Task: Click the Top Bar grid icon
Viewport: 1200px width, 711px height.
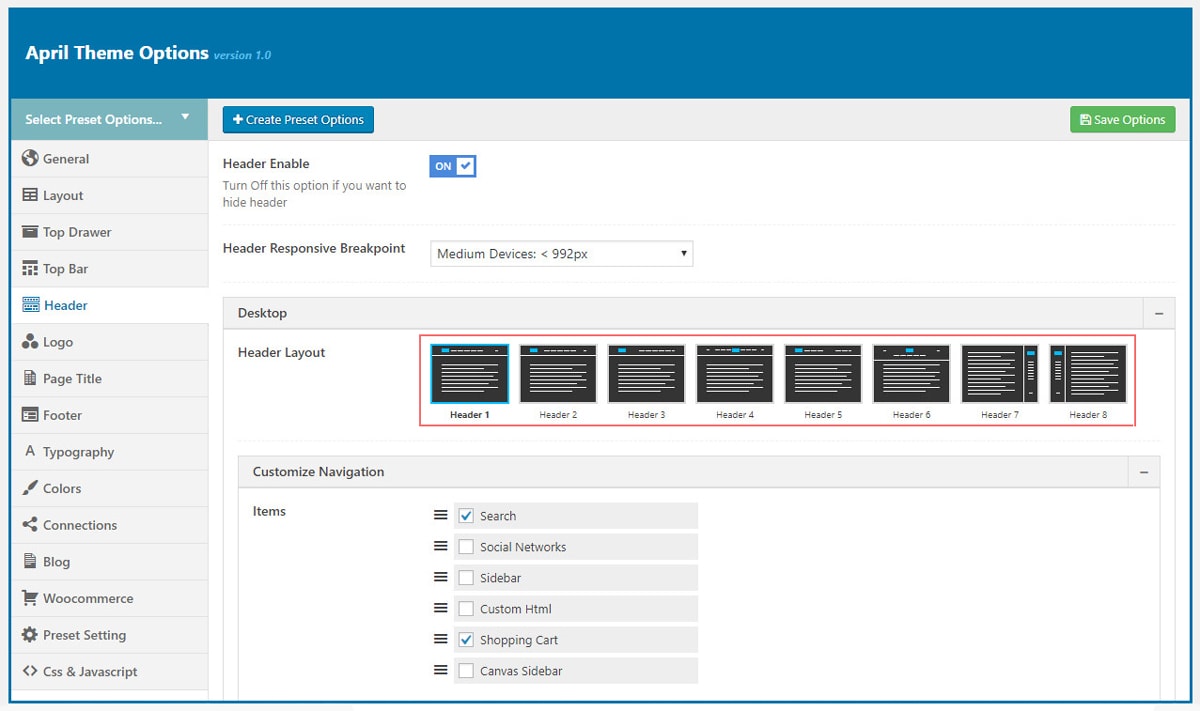Action: tap(30, 268)
